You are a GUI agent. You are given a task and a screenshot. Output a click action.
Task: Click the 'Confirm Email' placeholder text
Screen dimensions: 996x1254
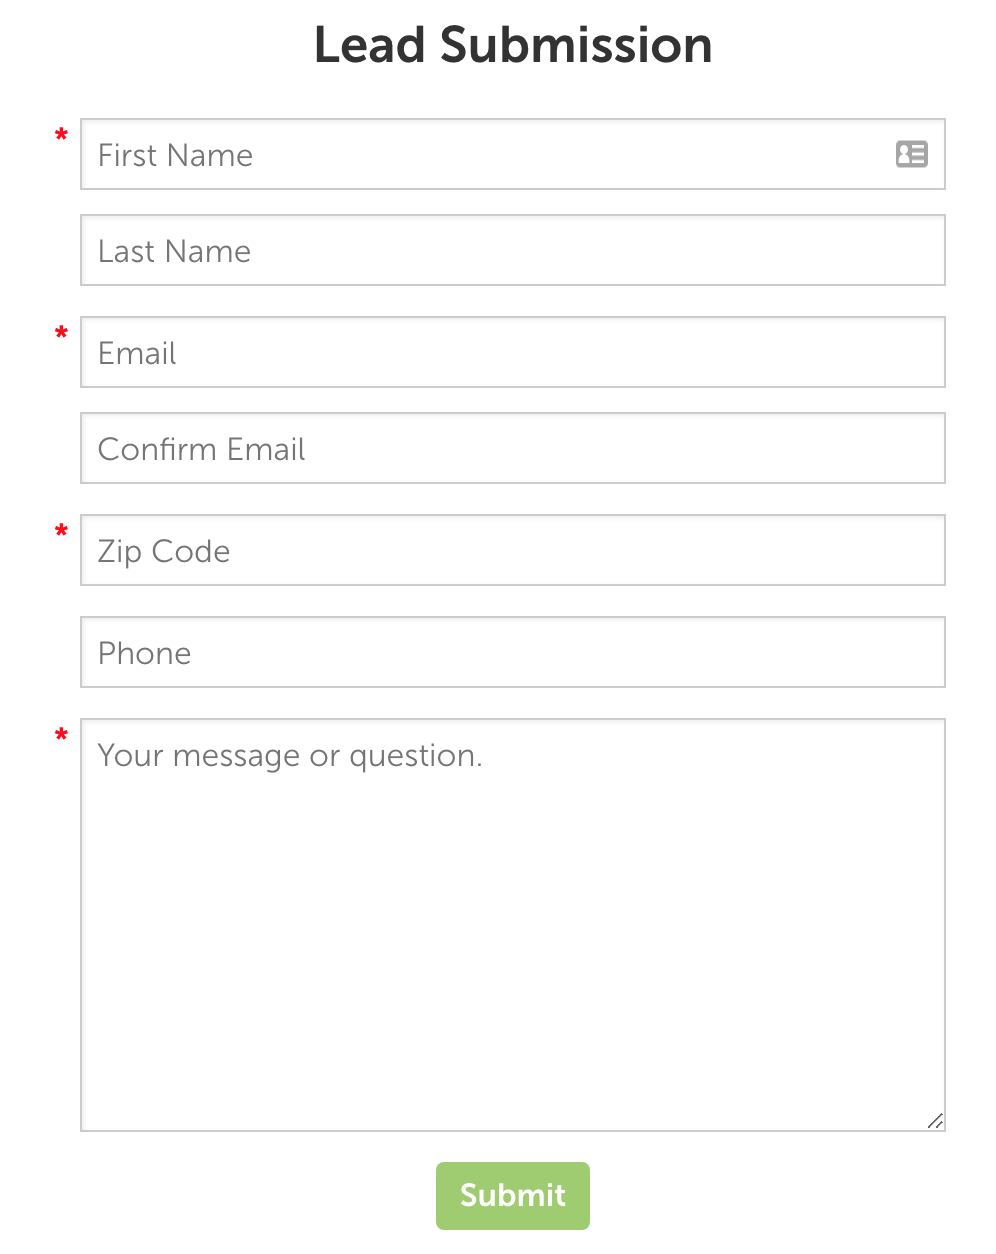tap(201, 449)
